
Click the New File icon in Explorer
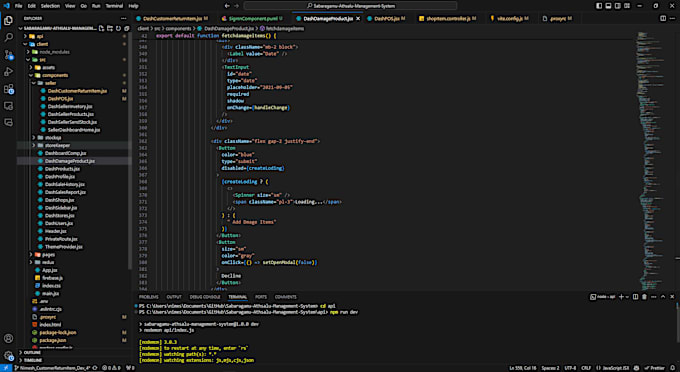coord(101,28)
